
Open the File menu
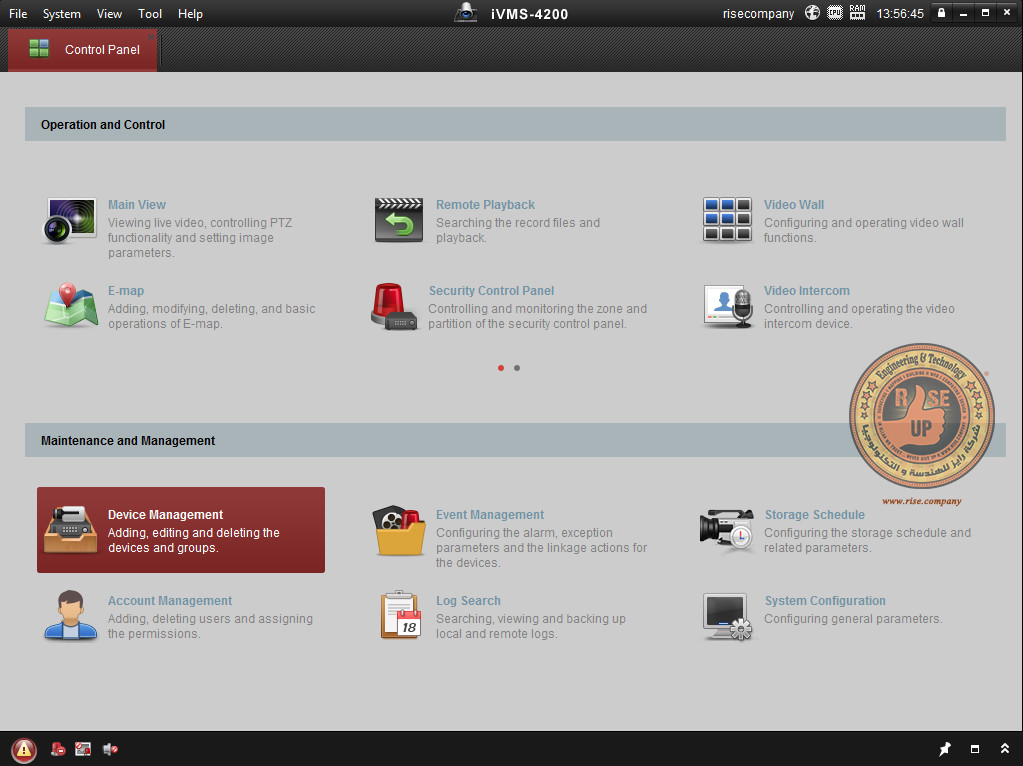[x=18, y=14]
